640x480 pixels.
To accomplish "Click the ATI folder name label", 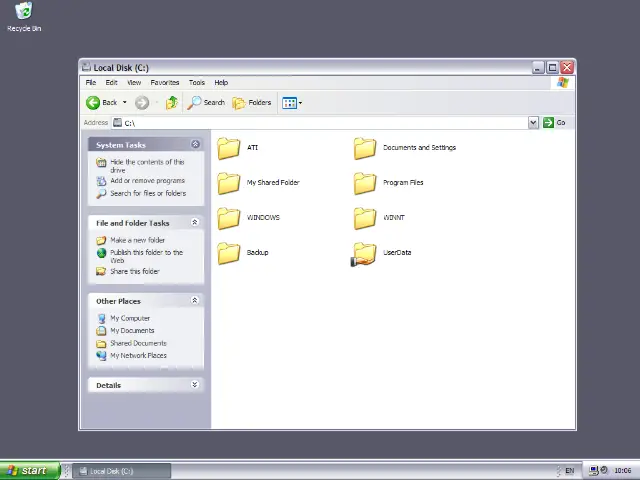I will point(252,148).
